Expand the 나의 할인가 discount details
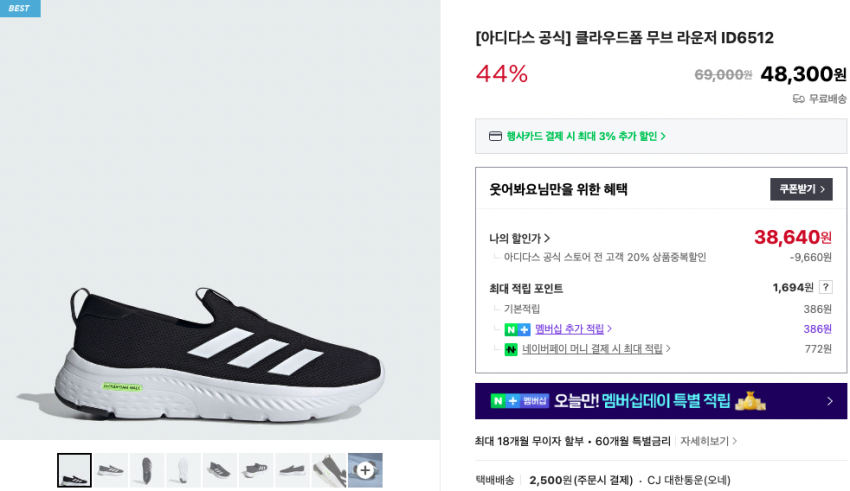The image size is (850, 491). click(x=520, y=238)
